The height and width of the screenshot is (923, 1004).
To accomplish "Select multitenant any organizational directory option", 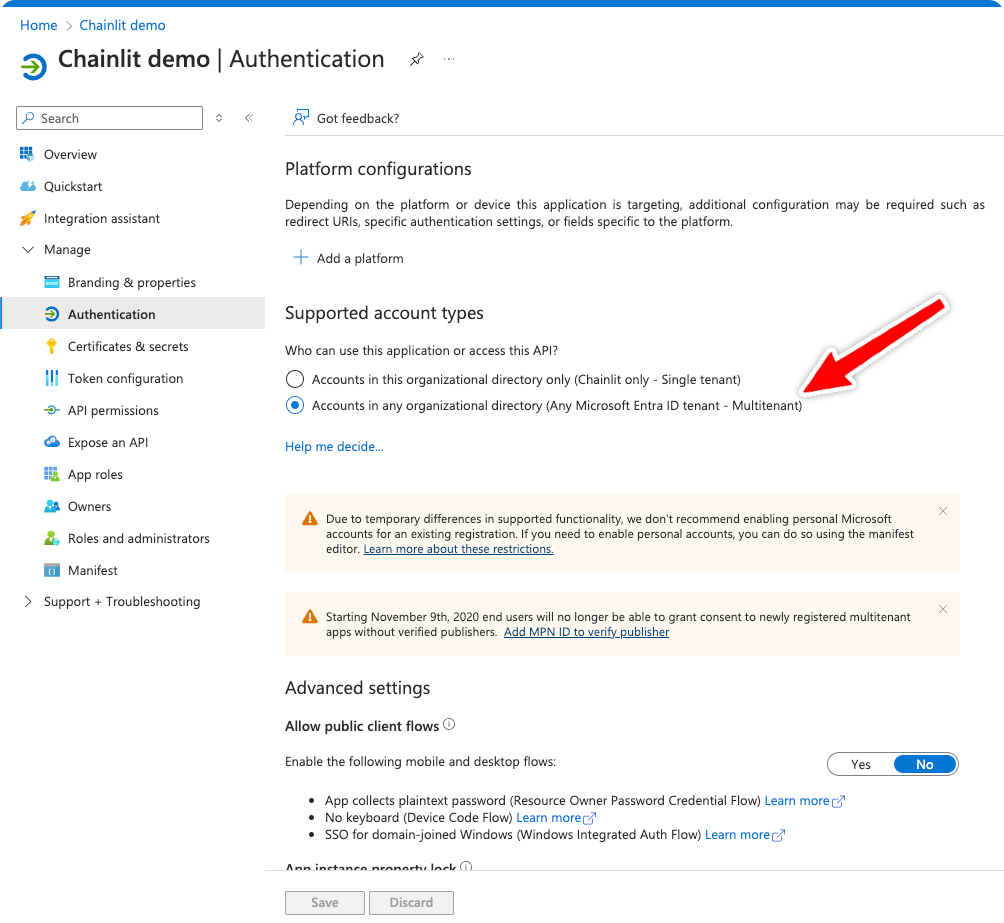I will point(295,405).
